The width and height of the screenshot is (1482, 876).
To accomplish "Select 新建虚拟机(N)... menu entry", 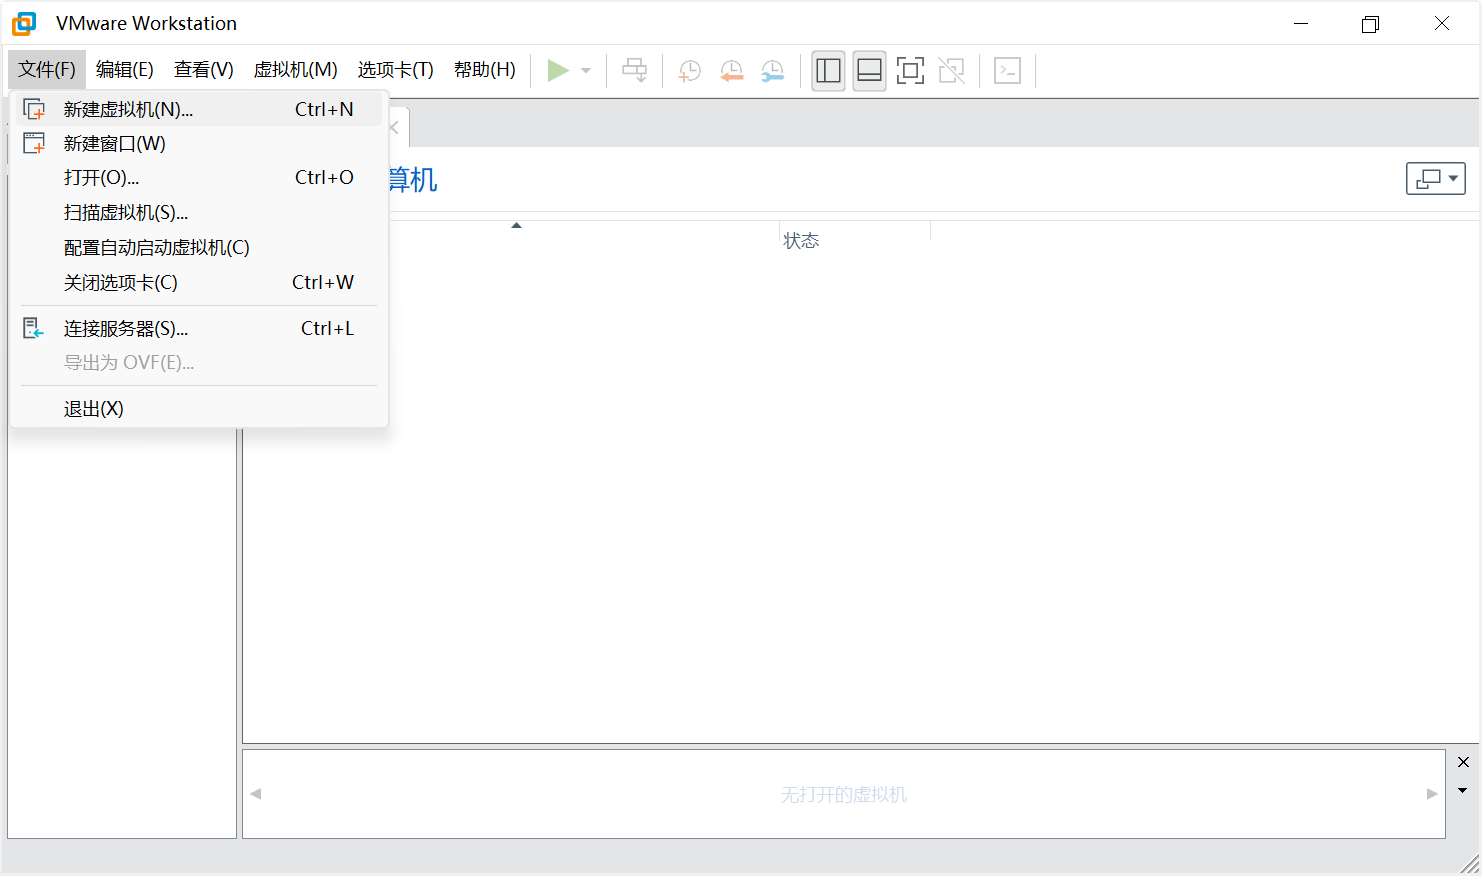I will coord(198,109).
